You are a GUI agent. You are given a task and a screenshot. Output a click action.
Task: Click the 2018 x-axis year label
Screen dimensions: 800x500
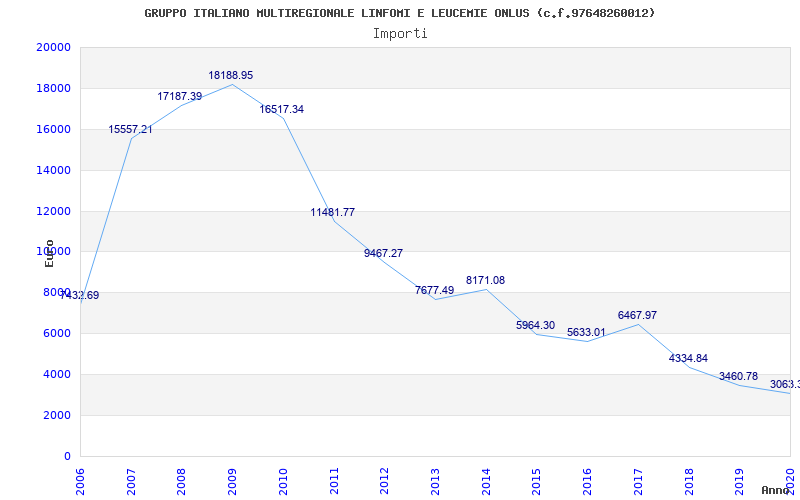[689, 481]
